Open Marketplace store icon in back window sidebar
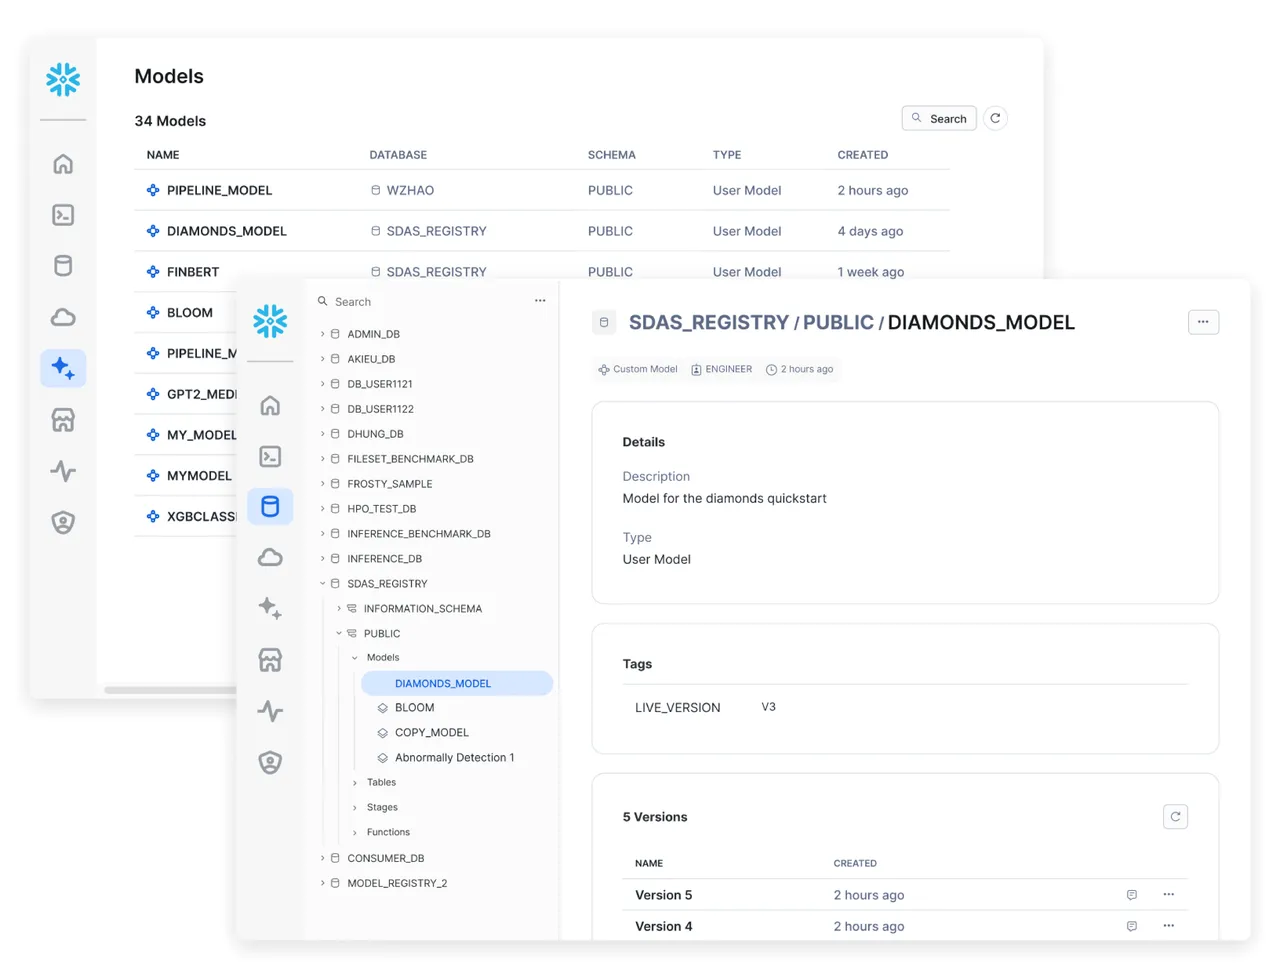 click(63, 420)
